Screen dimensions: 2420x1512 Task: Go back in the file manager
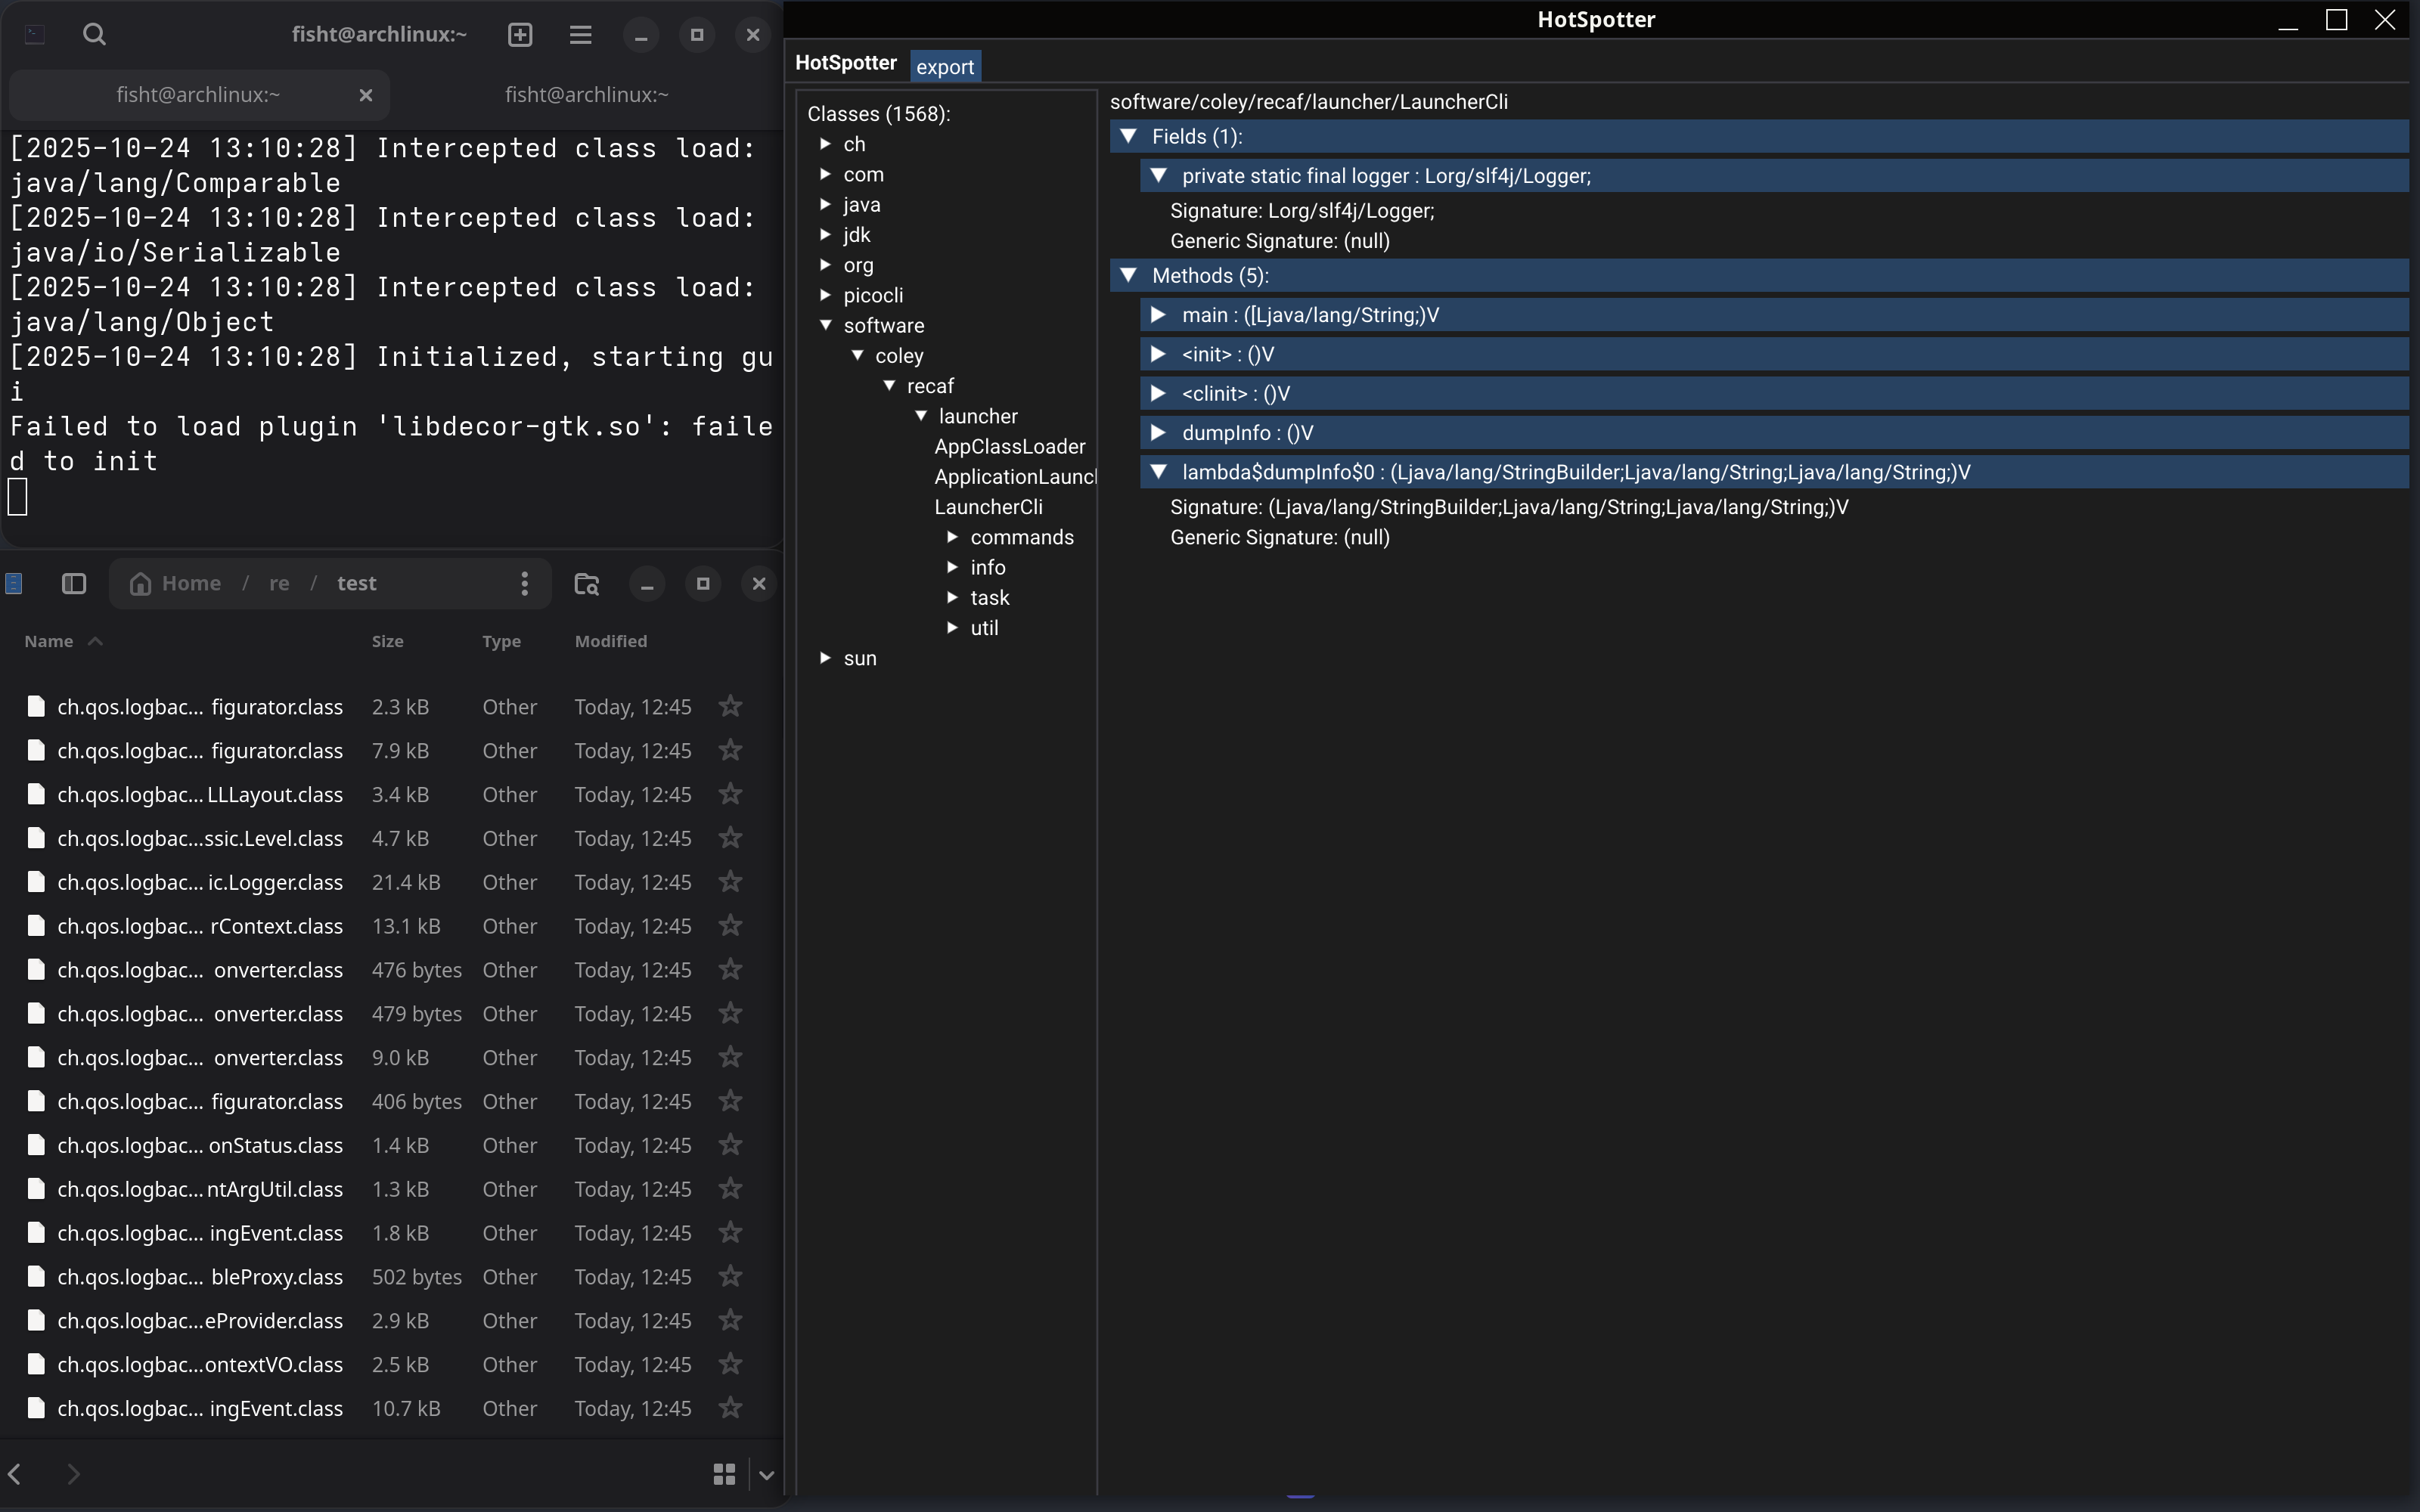coord(15,1473)
